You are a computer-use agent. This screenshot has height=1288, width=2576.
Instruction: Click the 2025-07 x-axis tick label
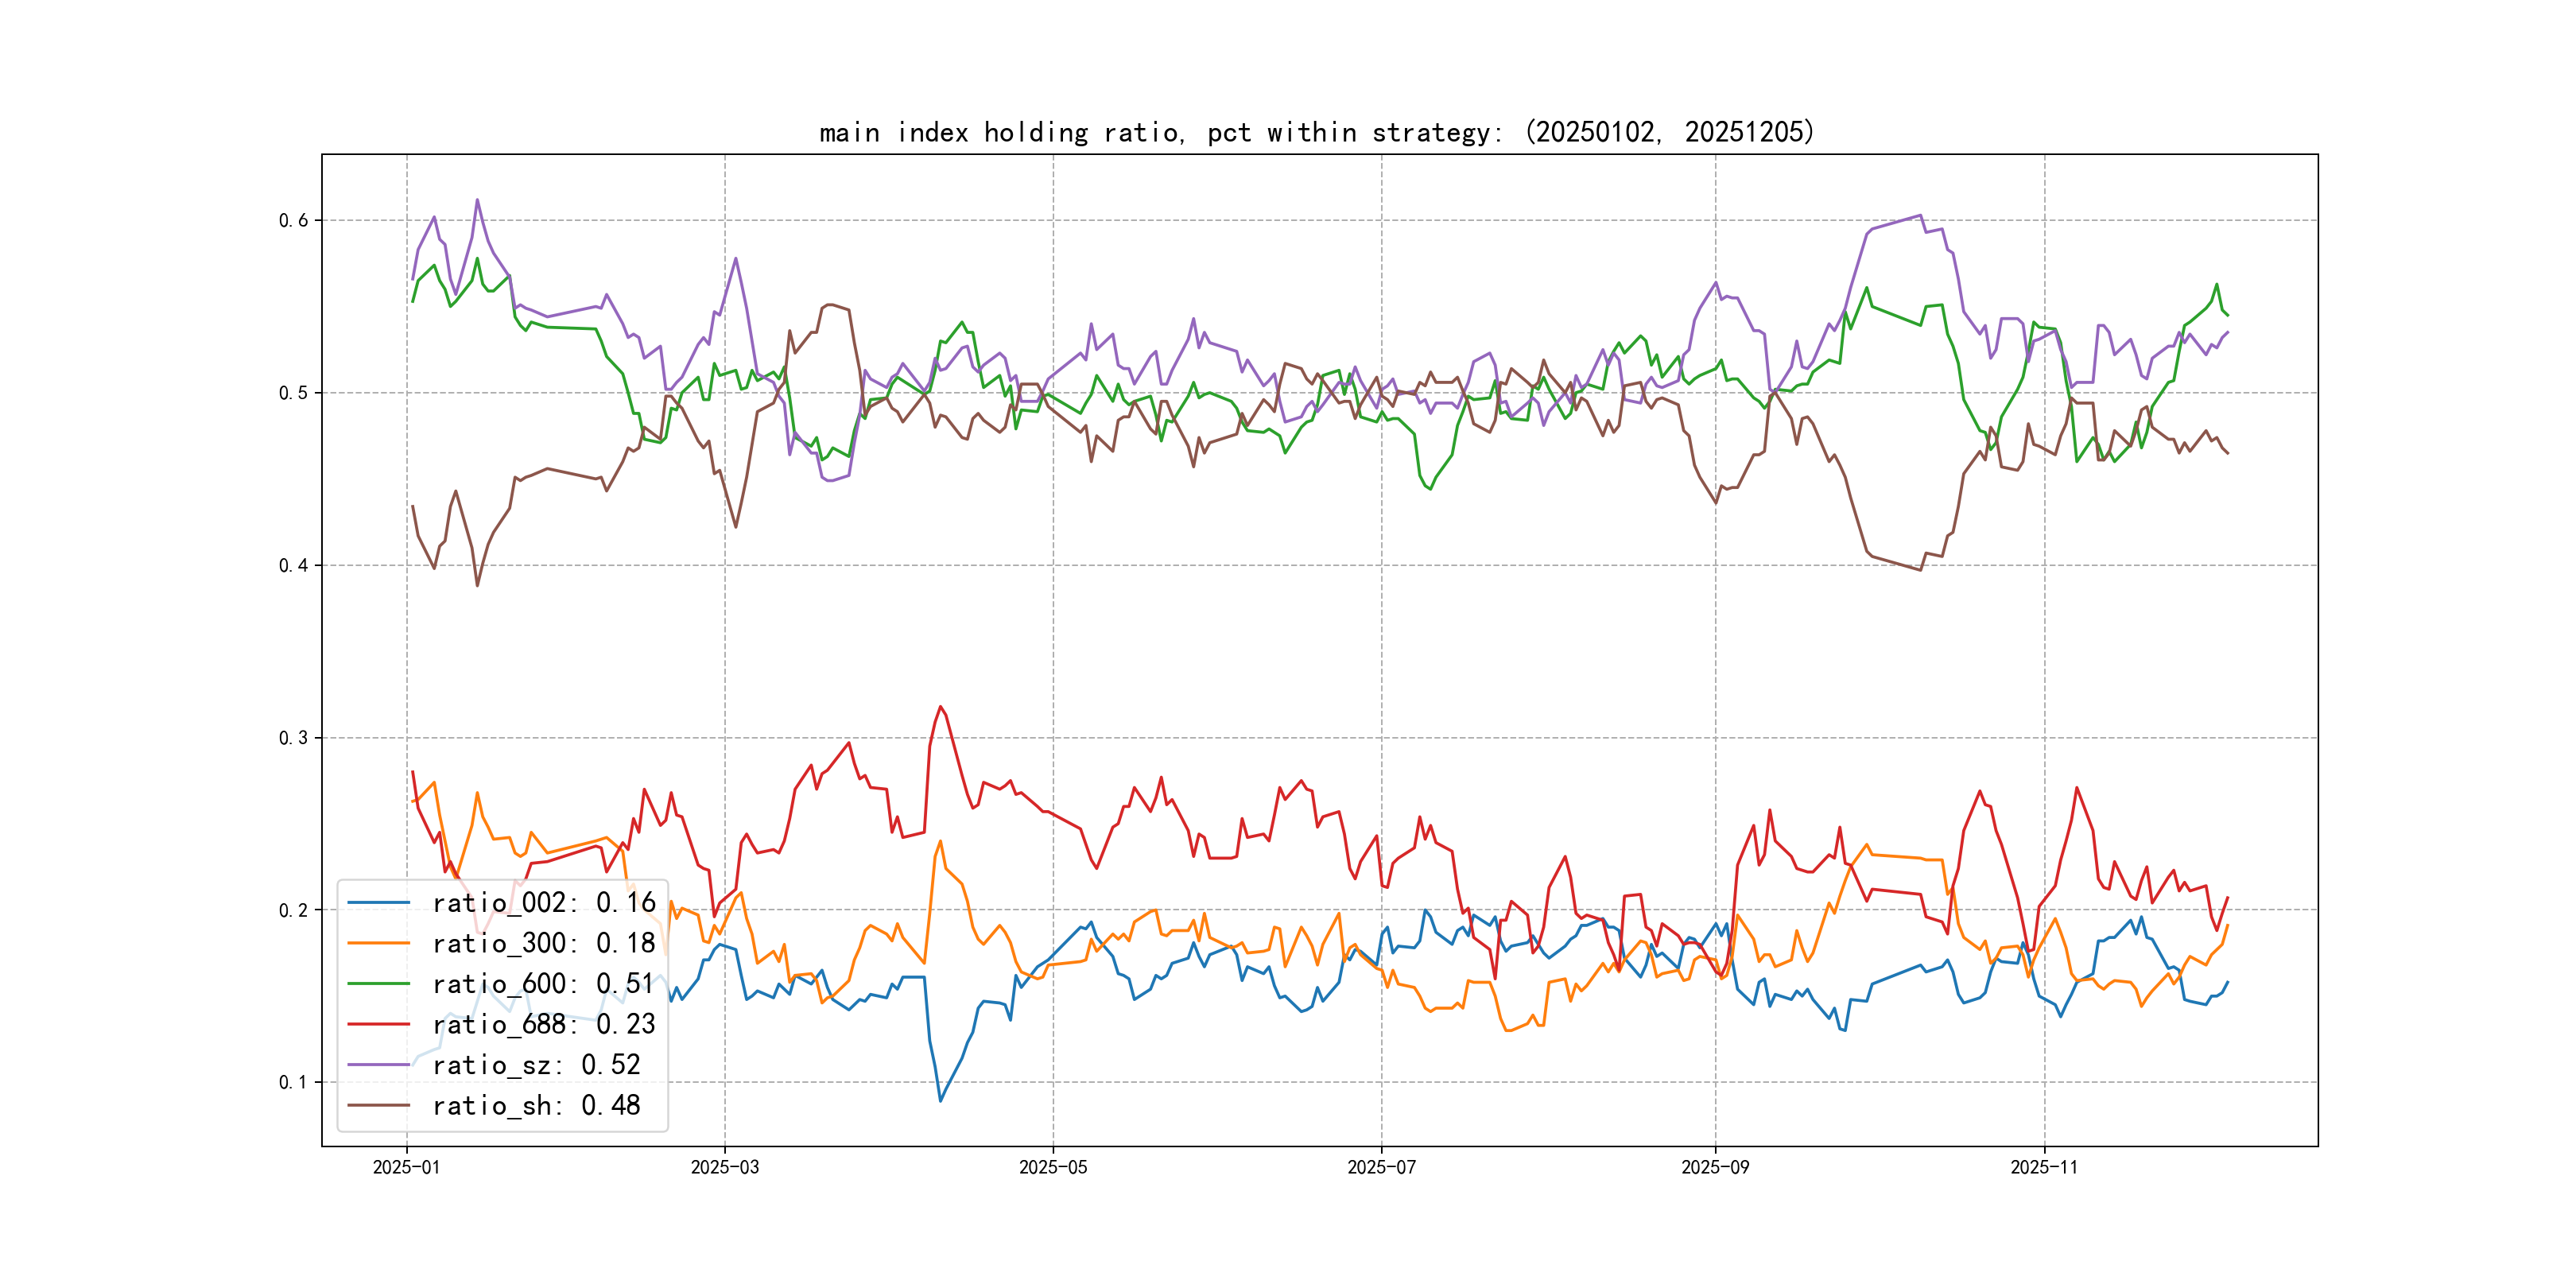point(1381,1168)
